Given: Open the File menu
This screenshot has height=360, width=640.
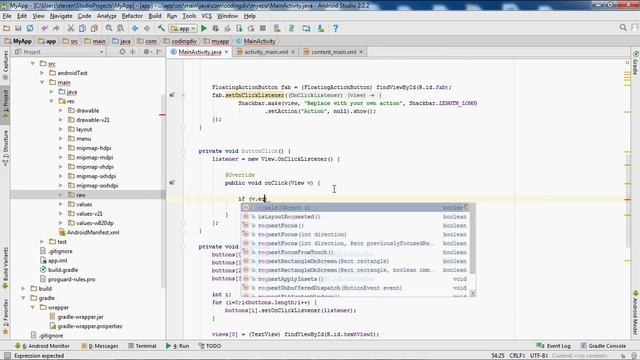Looking at the screenshot, I should pyautogui.click(x=7, y=16).
